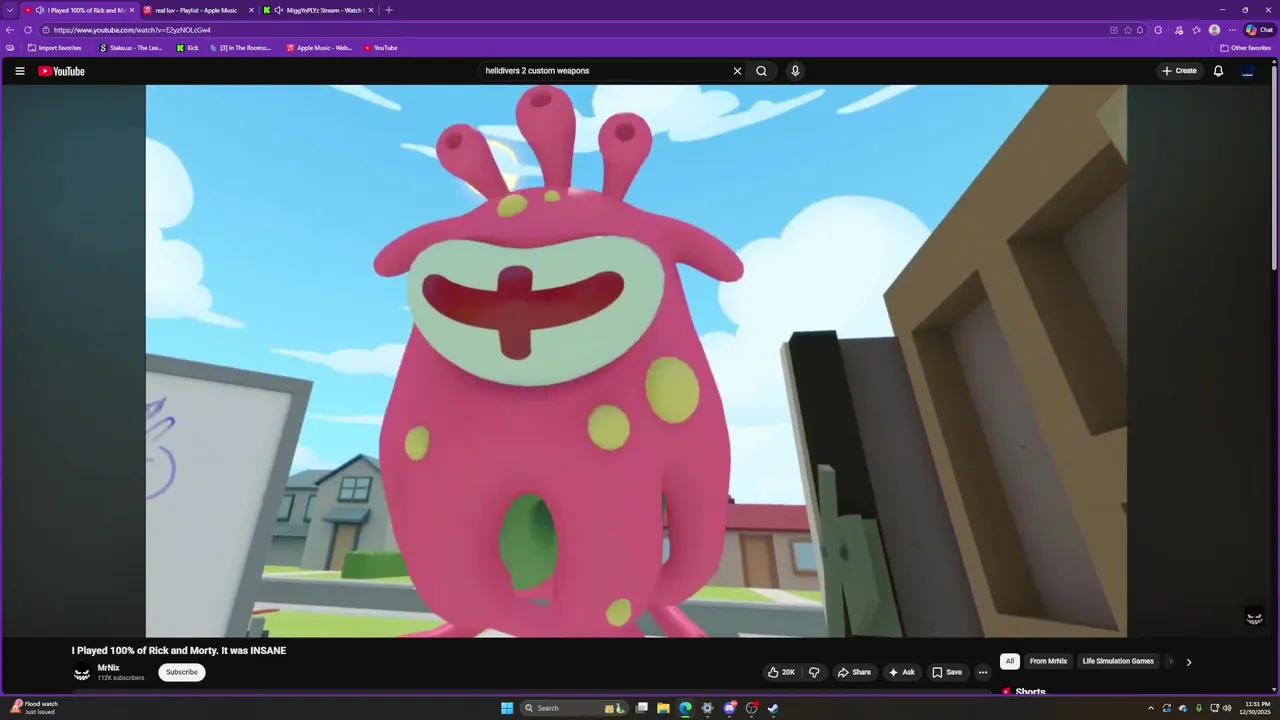
Task: Open Copilot Chat button
Action: pos(1259,30)
